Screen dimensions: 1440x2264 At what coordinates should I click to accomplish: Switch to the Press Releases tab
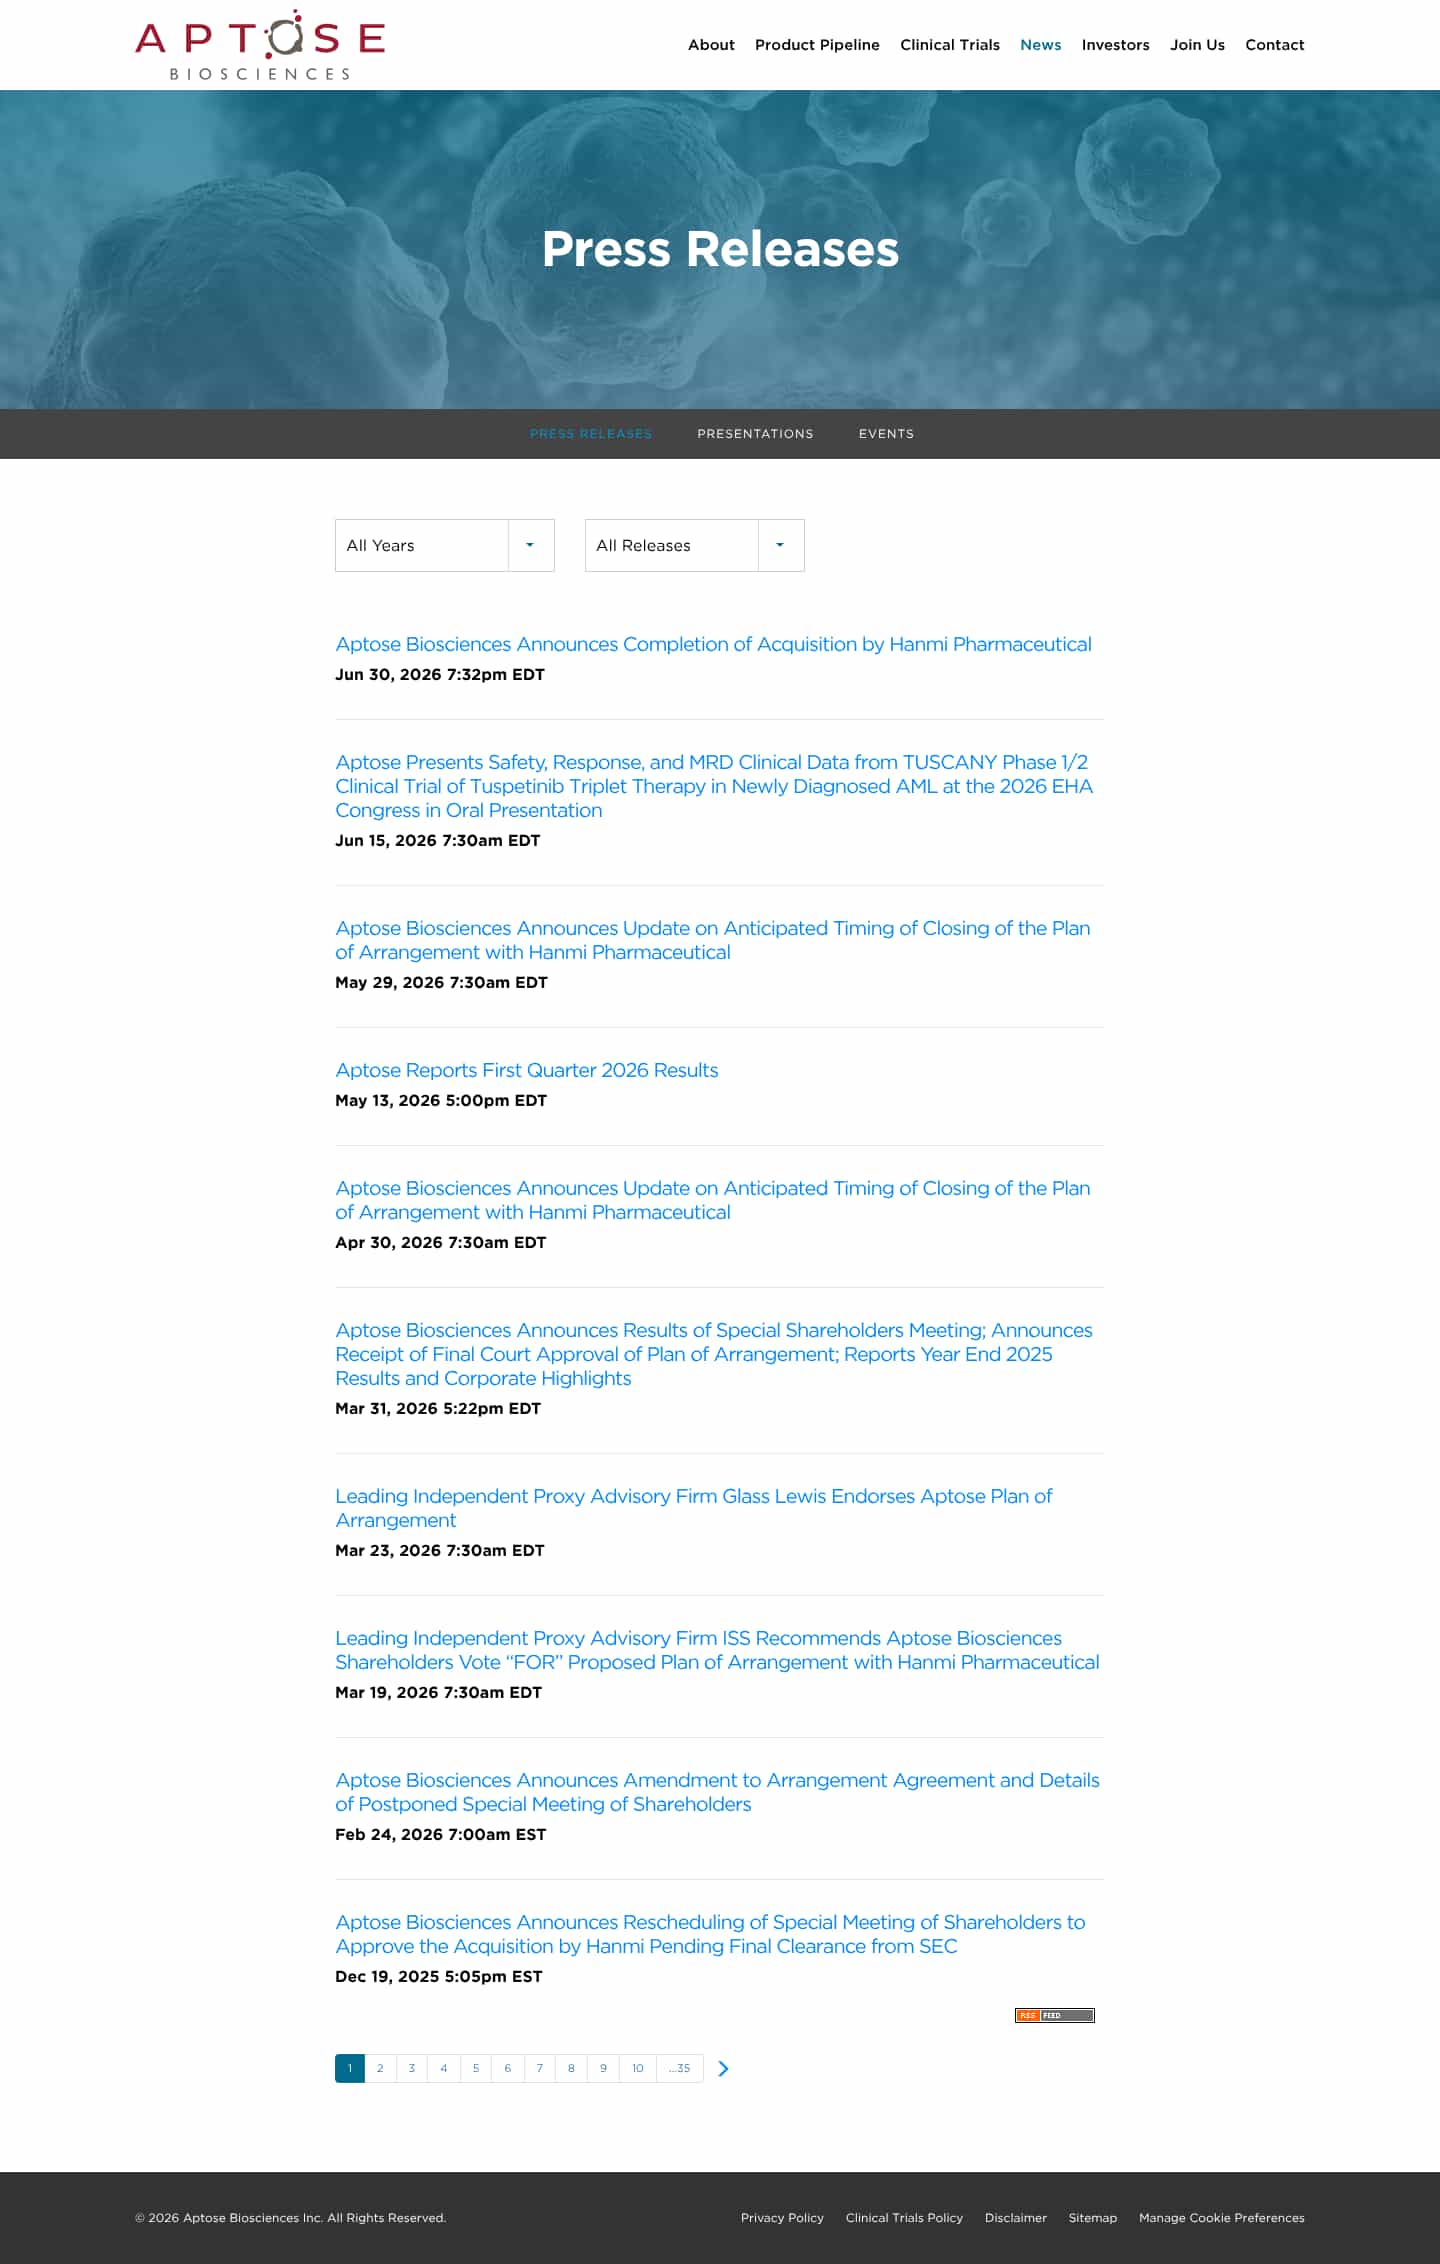pos(591,434)
